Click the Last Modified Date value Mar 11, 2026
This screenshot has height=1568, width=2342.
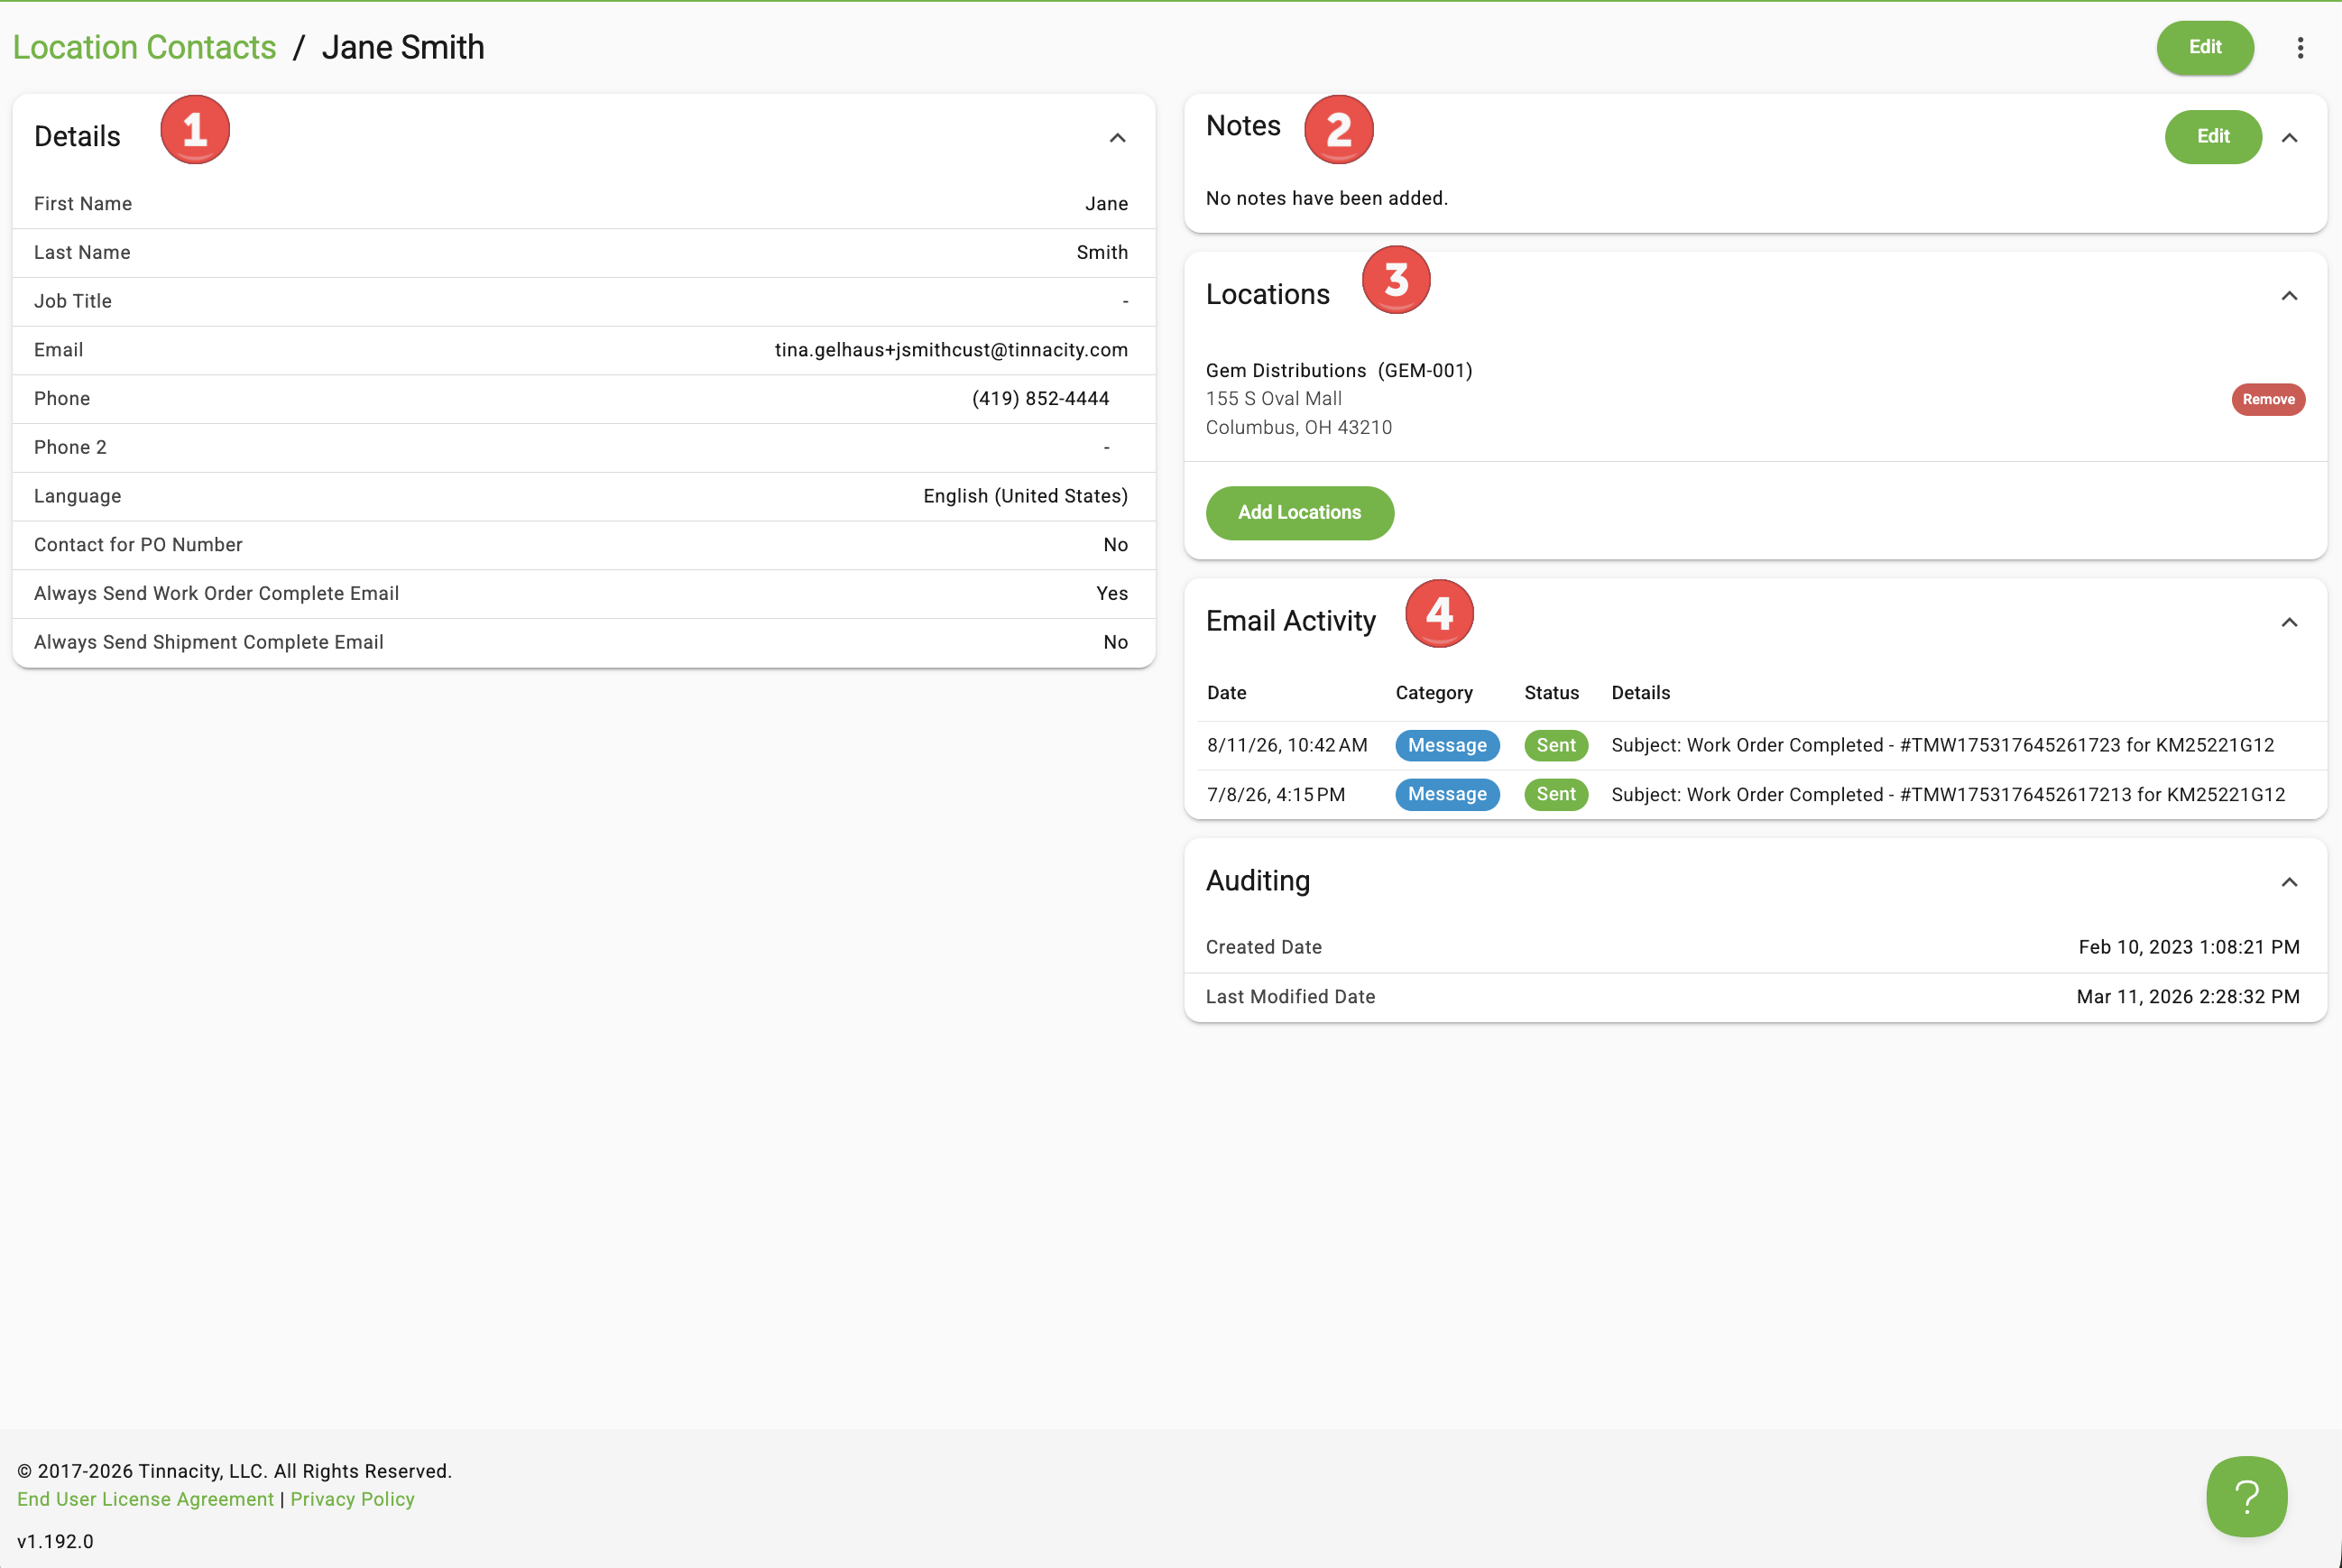click(x=2188, y=997)
